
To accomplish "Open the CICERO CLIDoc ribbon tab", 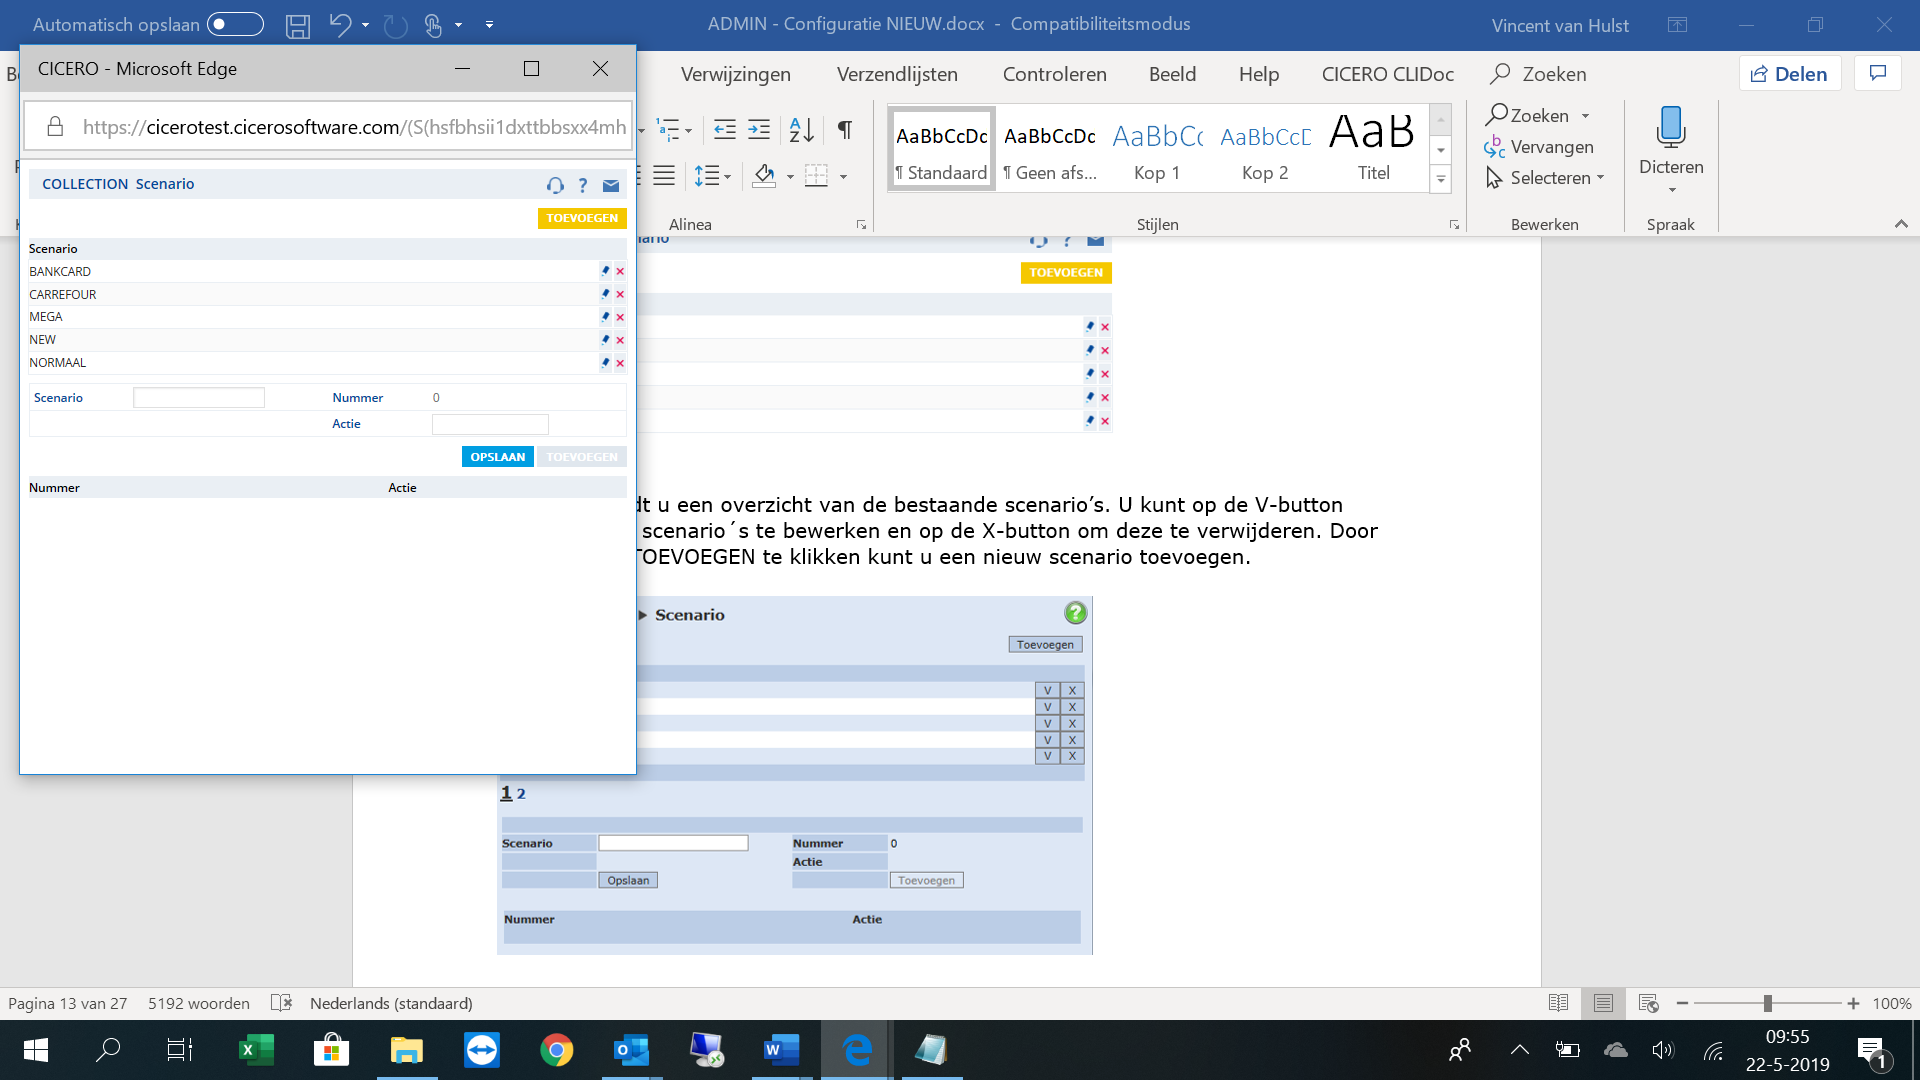I will [x=1387, y=74].
